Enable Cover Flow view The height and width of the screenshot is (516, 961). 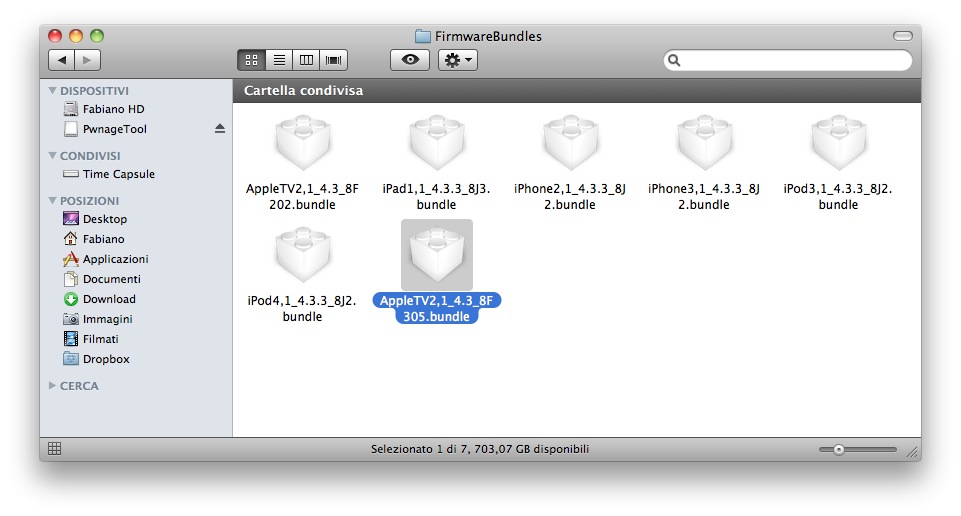tap(333, 60)
